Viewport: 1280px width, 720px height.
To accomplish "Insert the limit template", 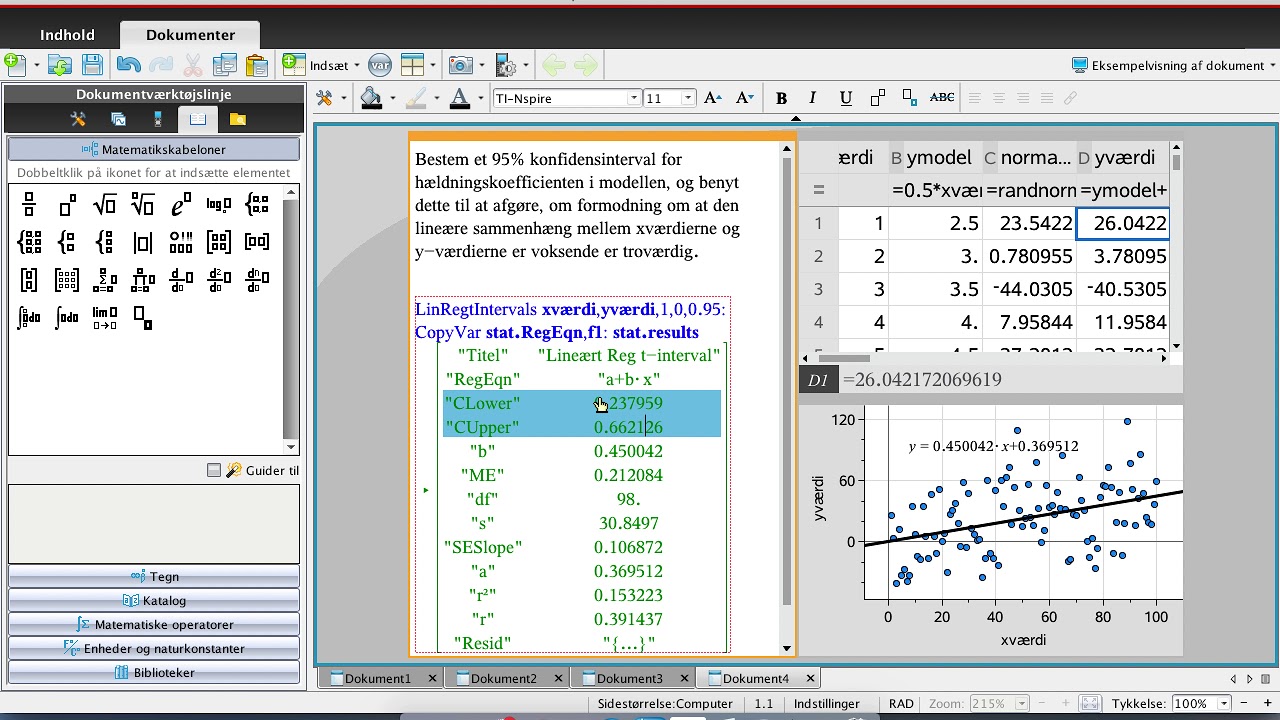I will click(x=104, y=317).
